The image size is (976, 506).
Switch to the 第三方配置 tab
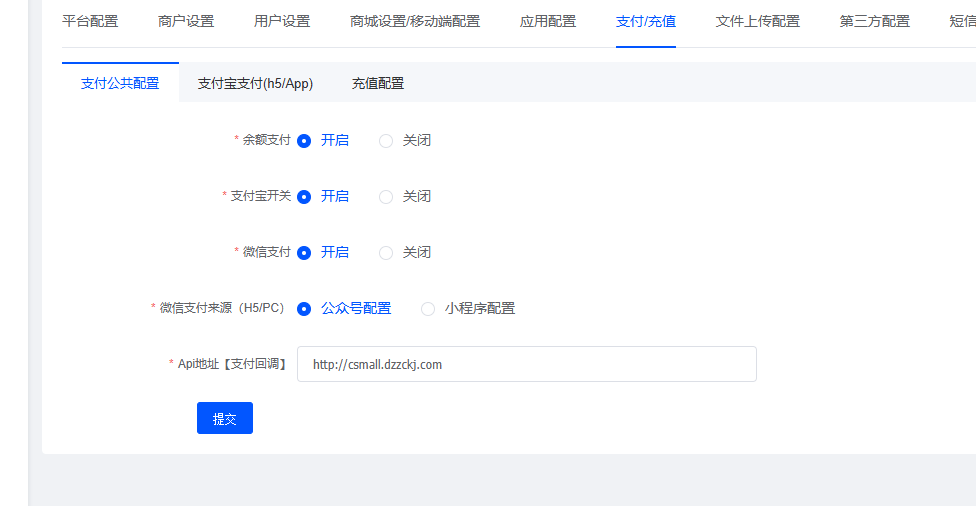pyautogui.click(x=875, y=22)
